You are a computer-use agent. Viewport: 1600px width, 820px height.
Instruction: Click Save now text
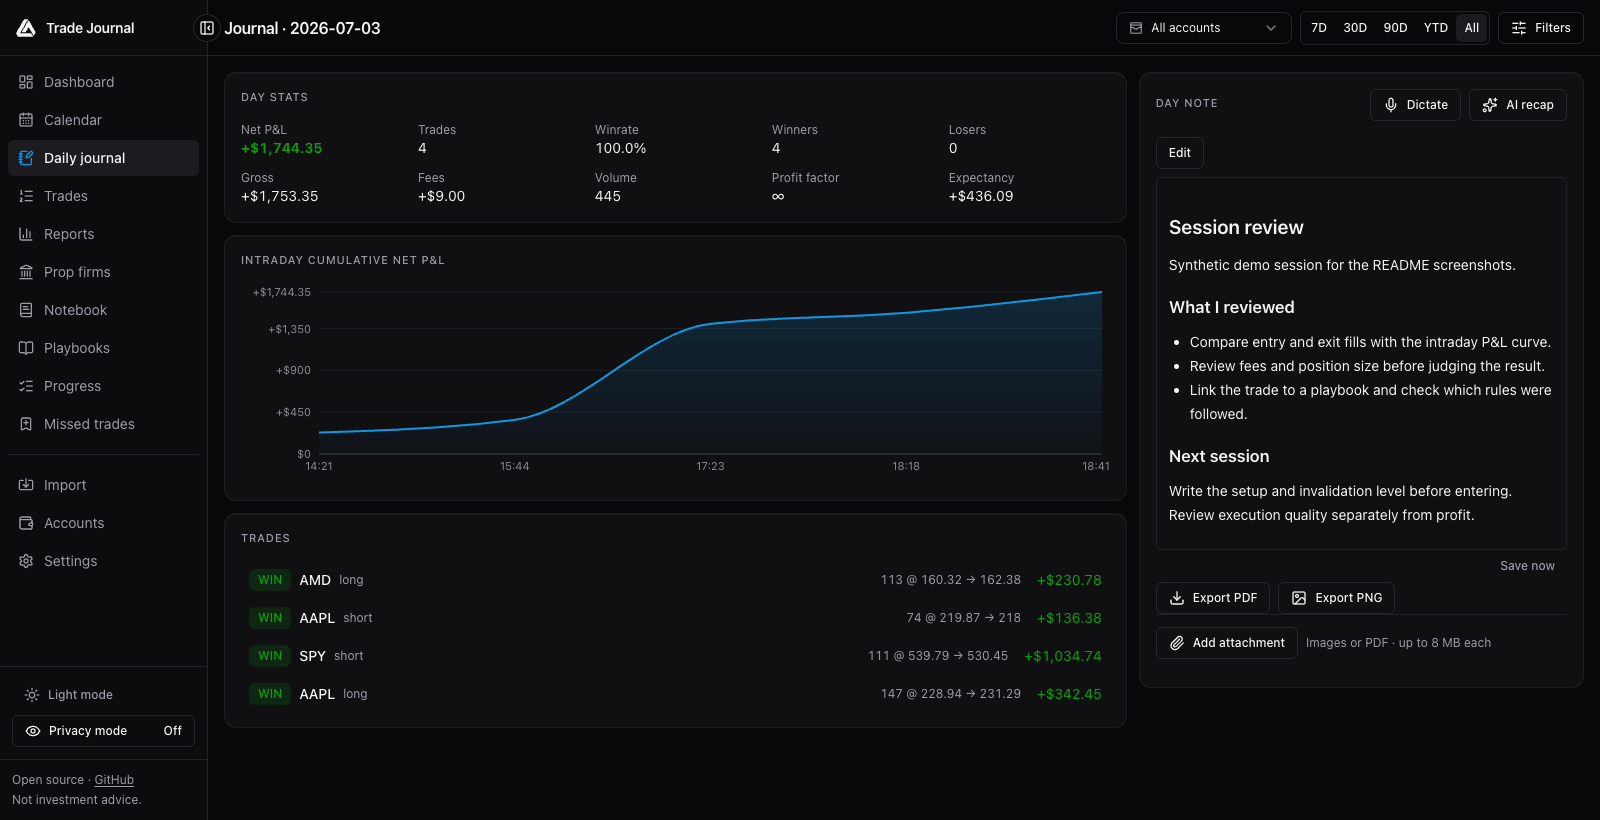click(1527, 566)
